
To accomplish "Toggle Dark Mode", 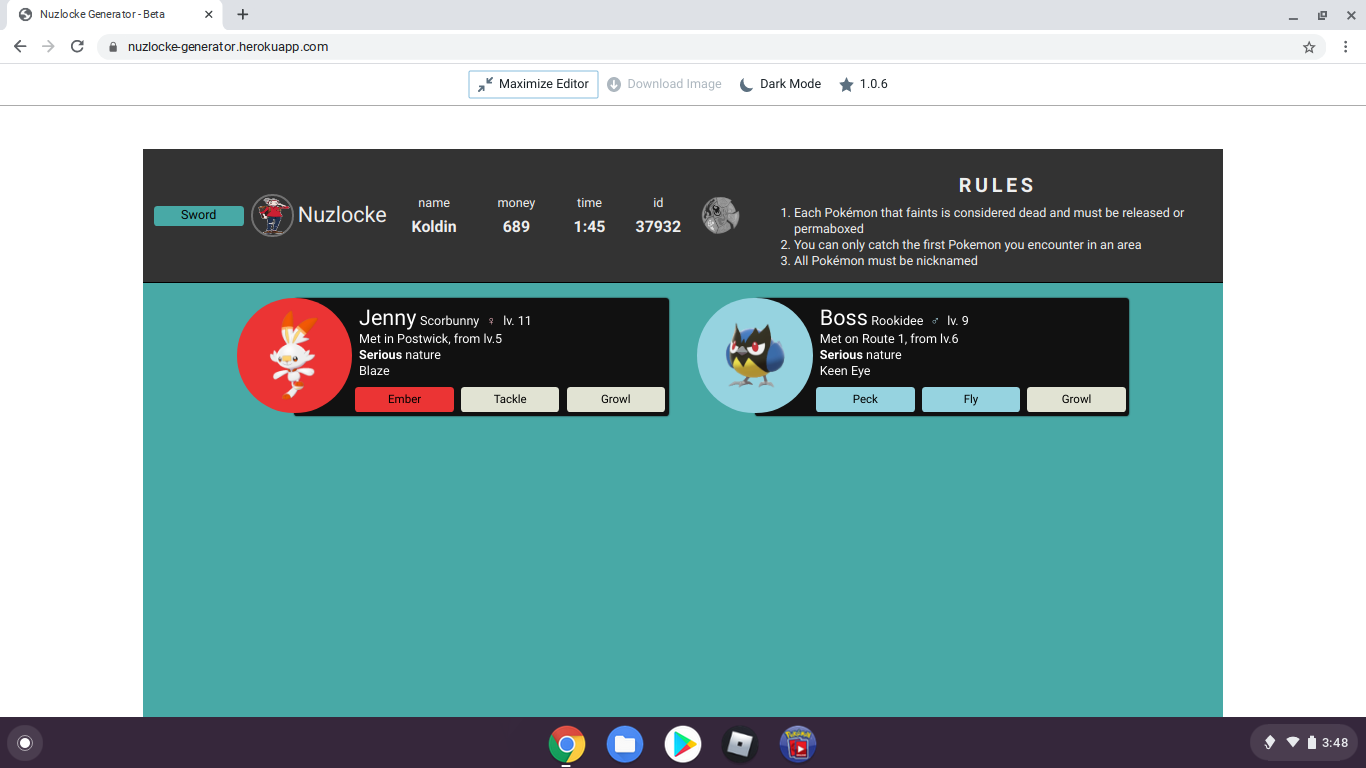I will click(780, 84).
